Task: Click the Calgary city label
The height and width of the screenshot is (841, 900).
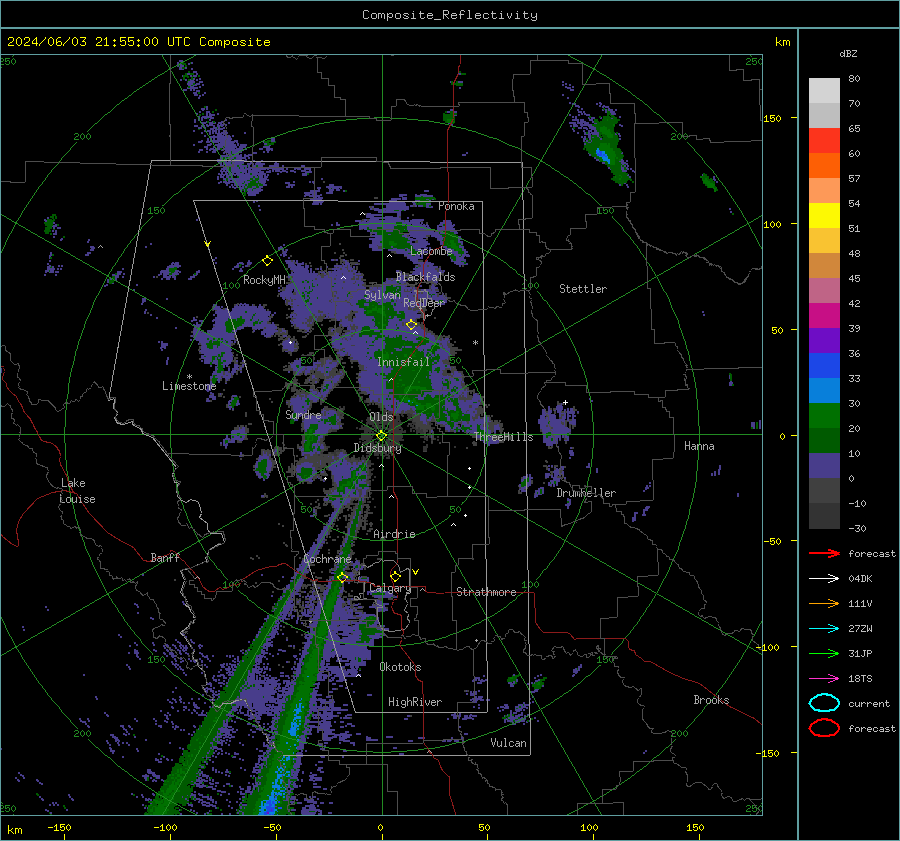Action: point(390,588)
